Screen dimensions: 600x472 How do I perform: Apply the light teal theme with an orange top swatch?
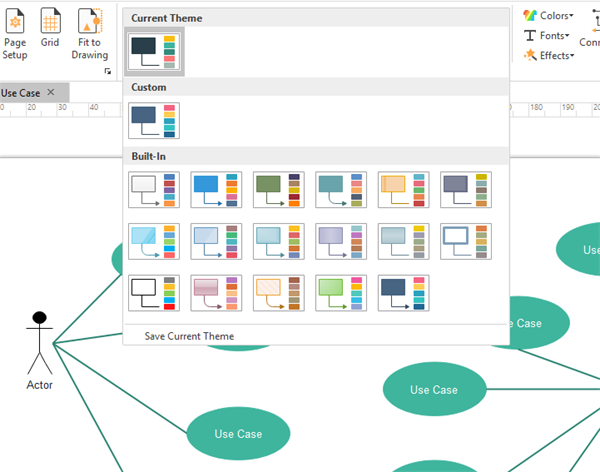coord(279,242)
